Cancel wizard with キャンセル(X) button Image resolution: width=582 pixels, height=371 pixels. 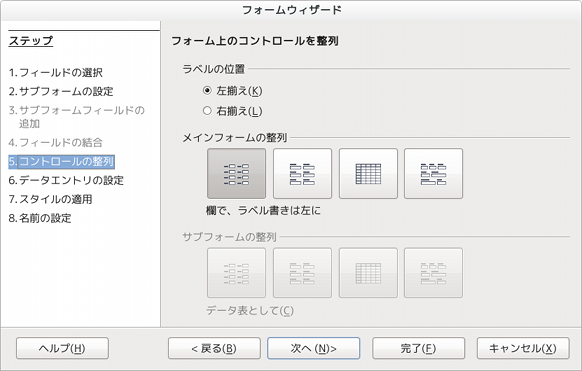pos(523,348)
